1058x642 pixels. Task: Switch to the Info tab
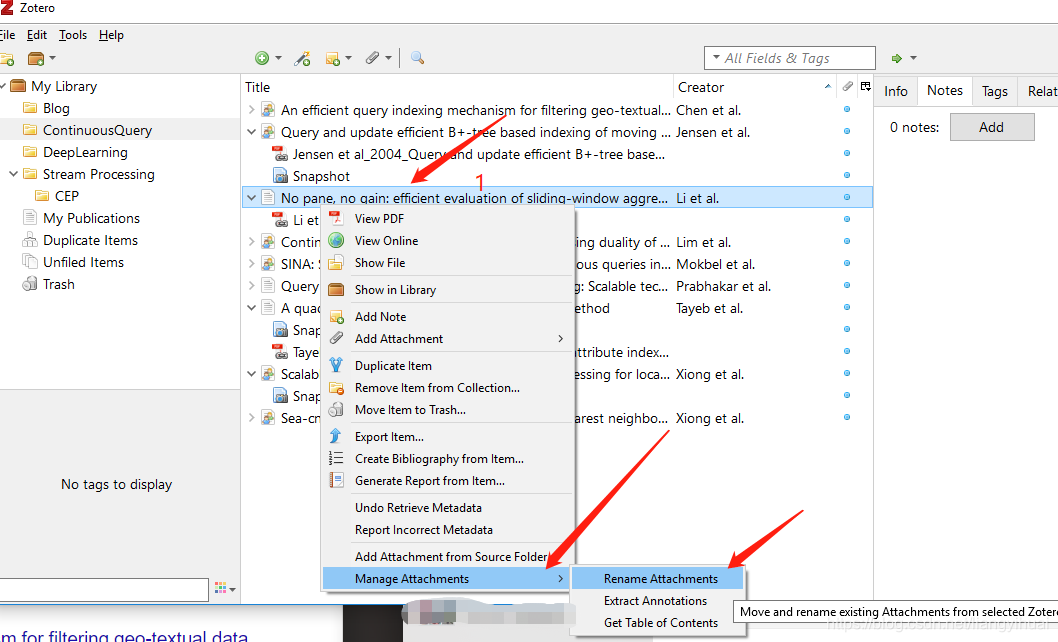(x=895, y=91)
